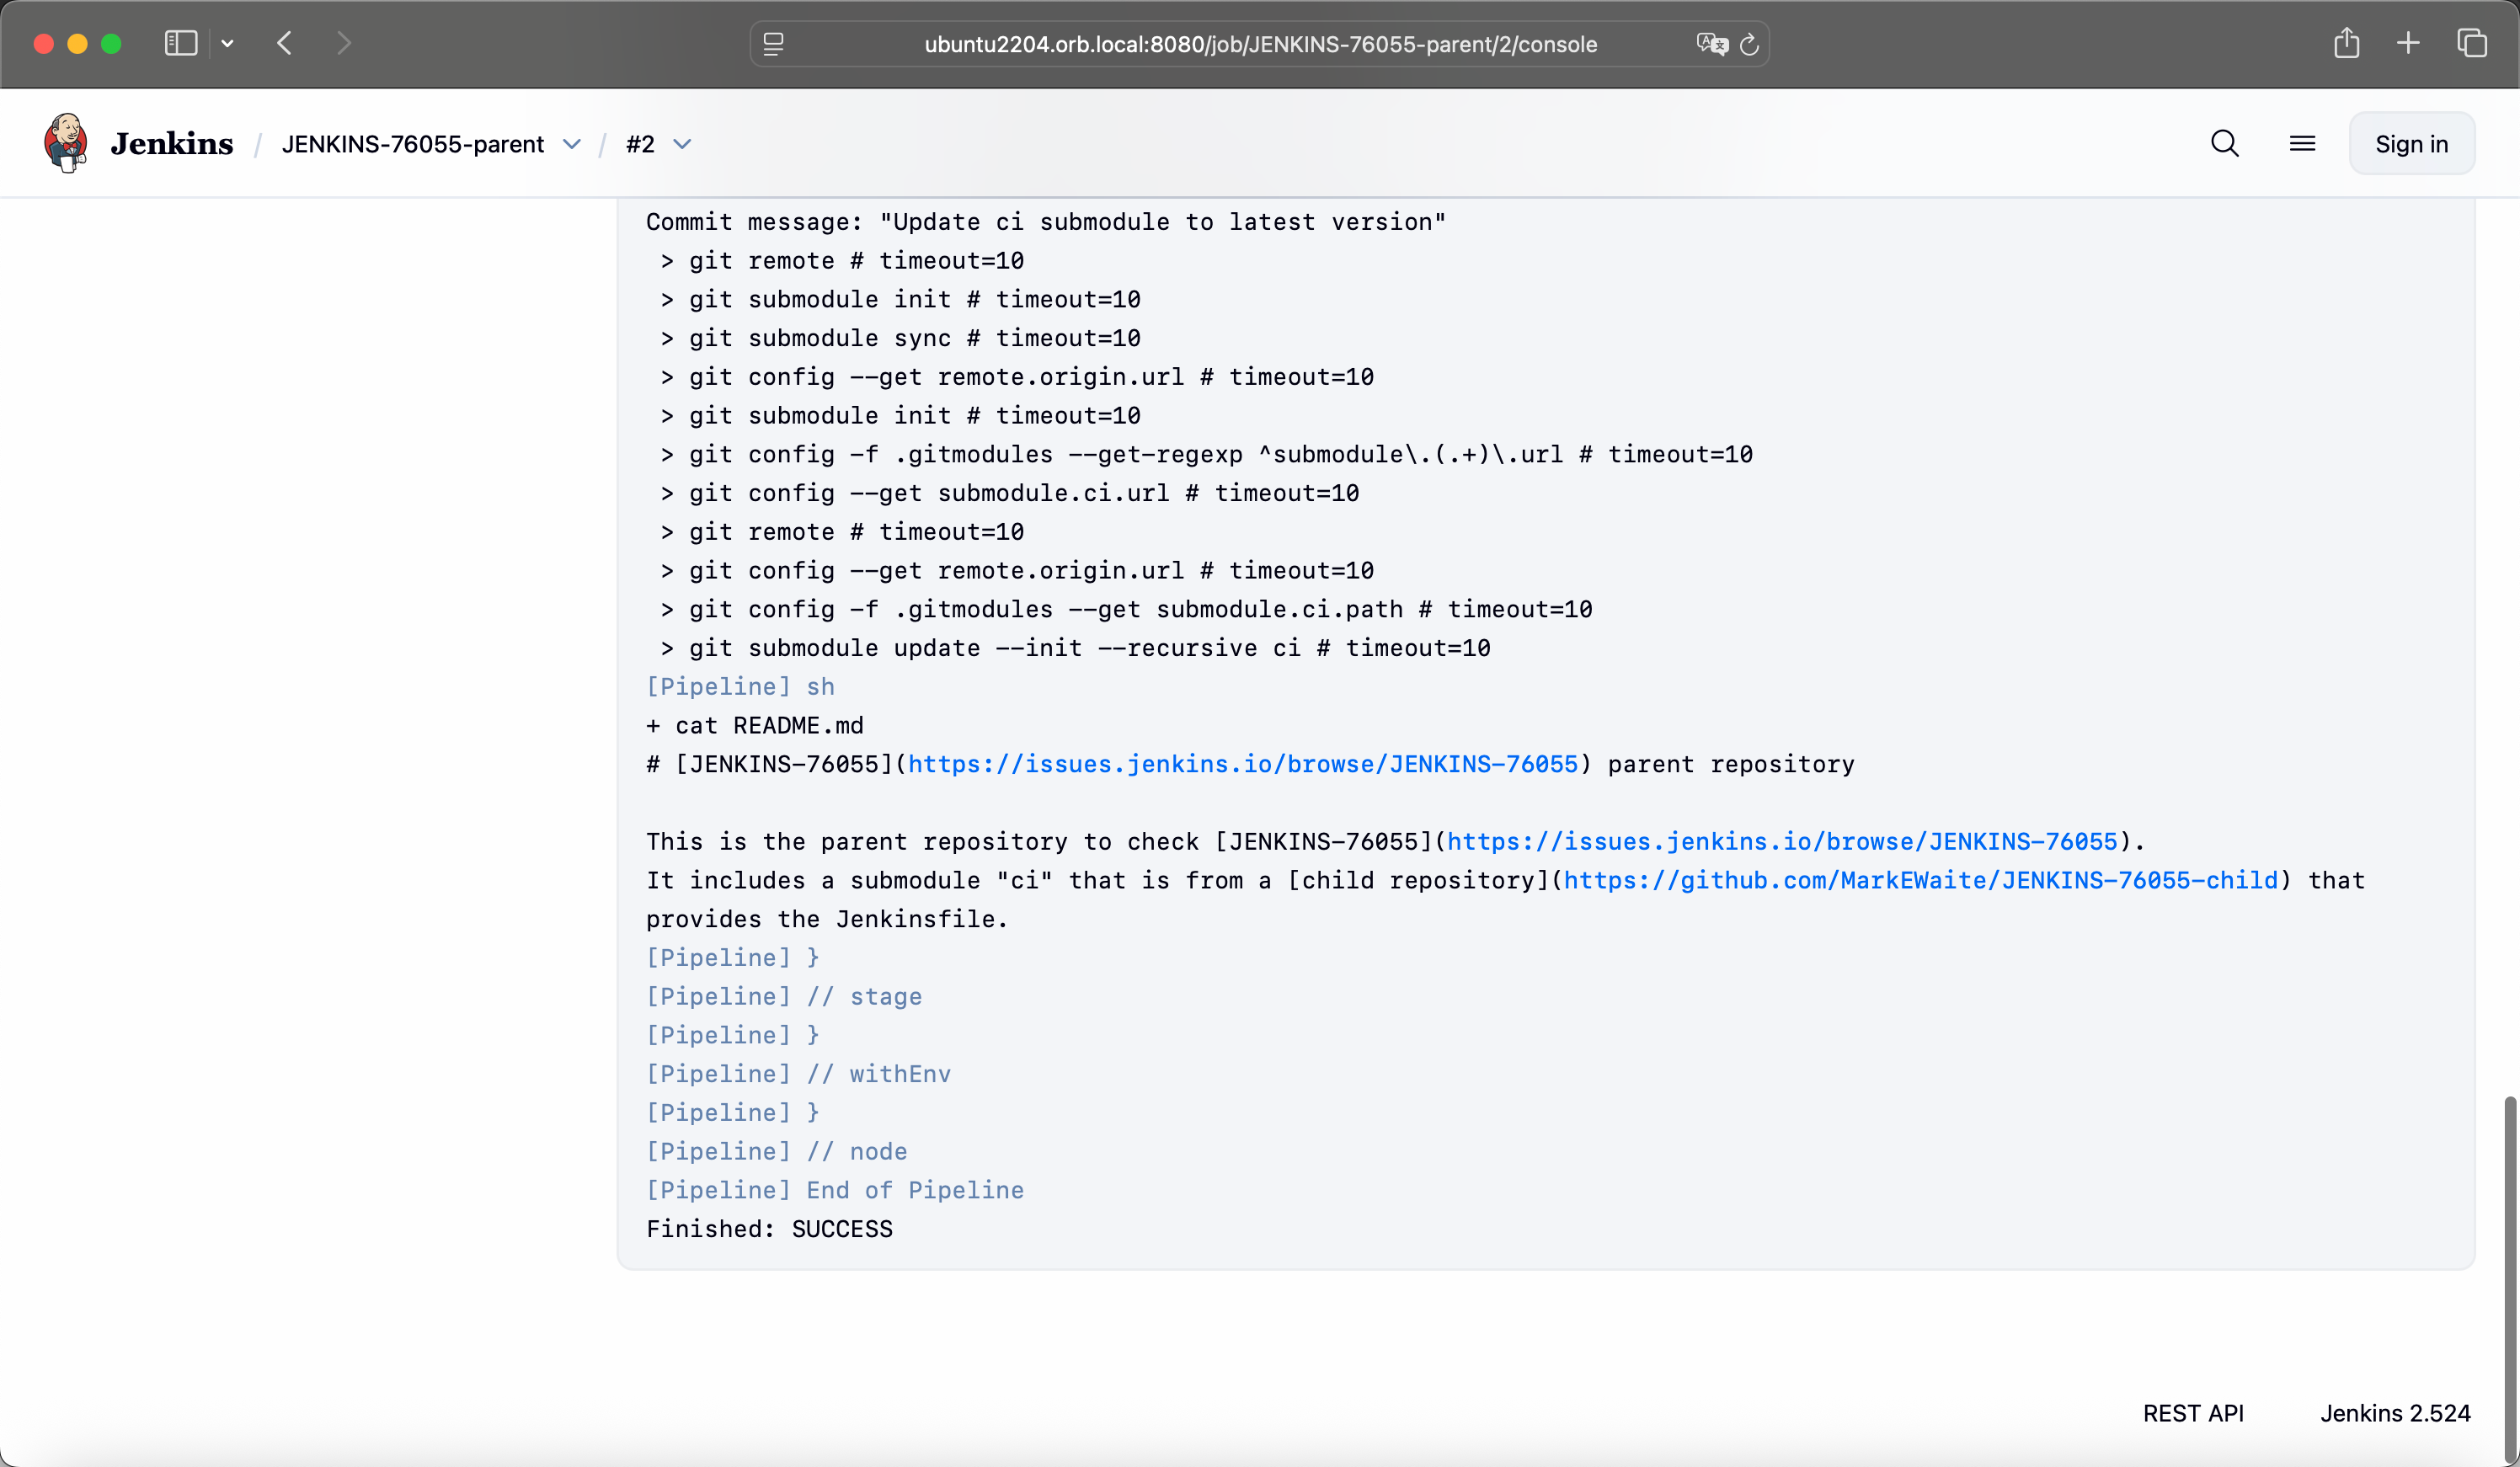Open the issues.jenkins.io link in README heading
This screenshot has height=1467, width=2520.
click(1243, 764)
